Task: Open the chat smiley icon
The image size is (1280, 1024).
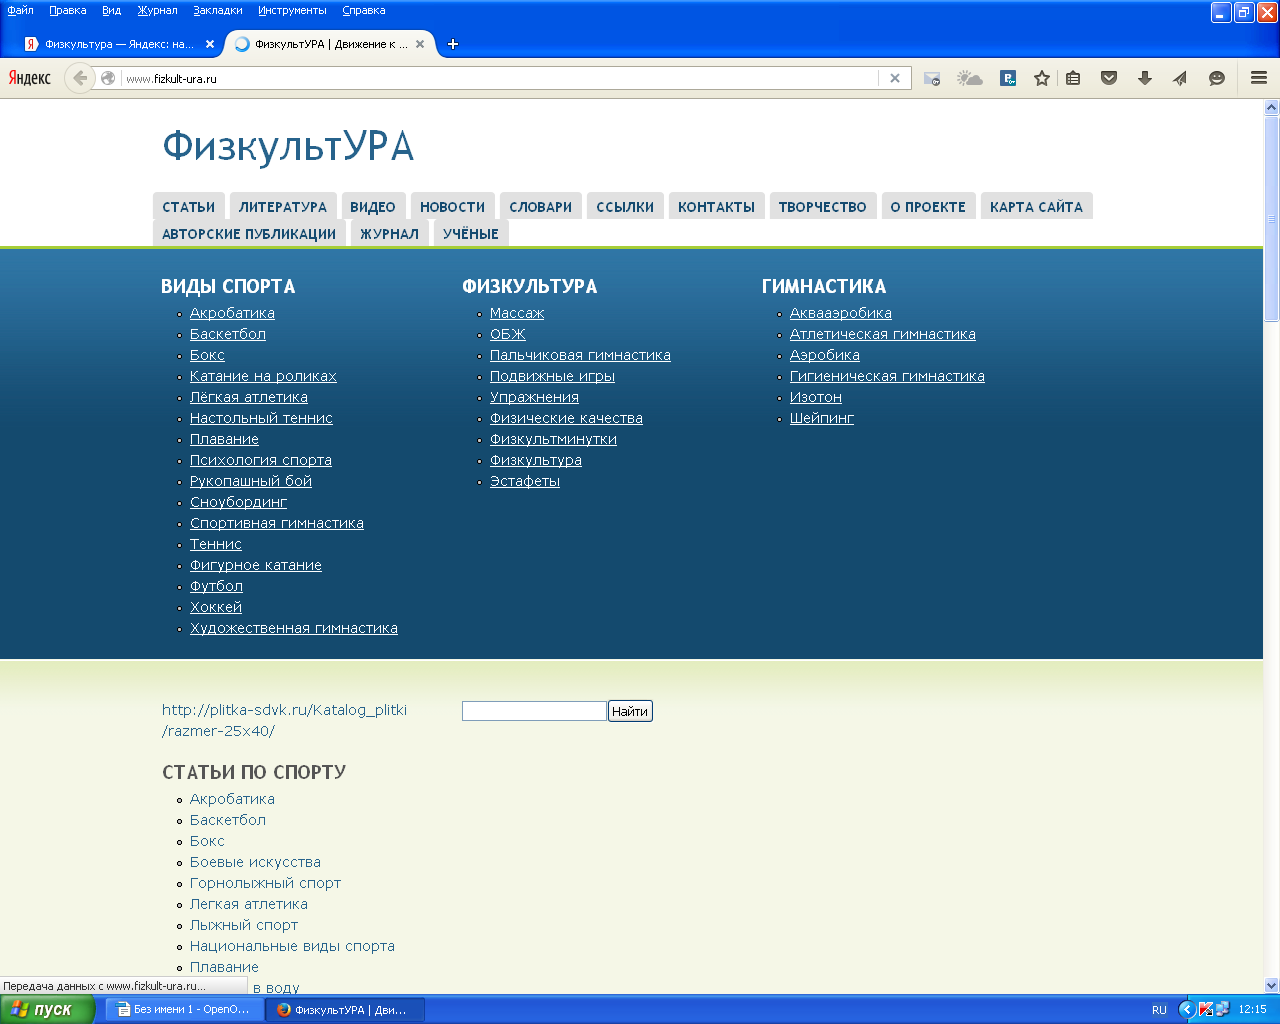Action: pyautogui.click(x=1217, y=78)
